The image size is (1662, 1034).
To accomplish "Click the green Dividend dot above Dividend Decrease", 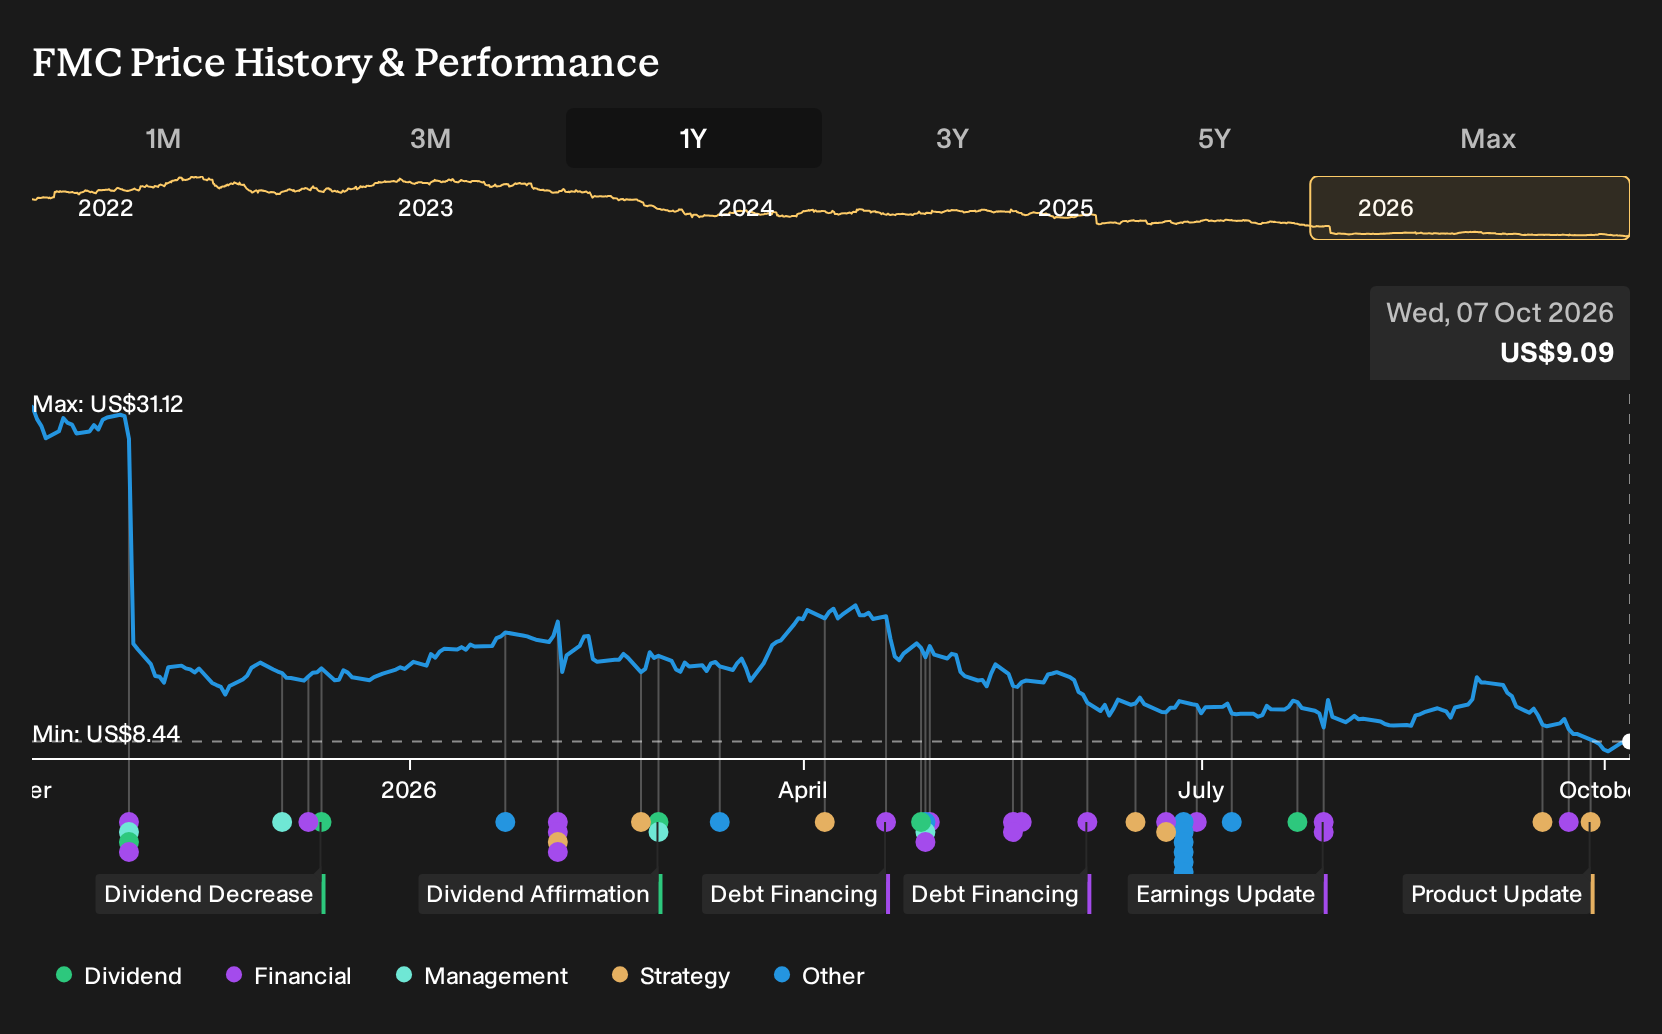I will (x=321, y=822).
